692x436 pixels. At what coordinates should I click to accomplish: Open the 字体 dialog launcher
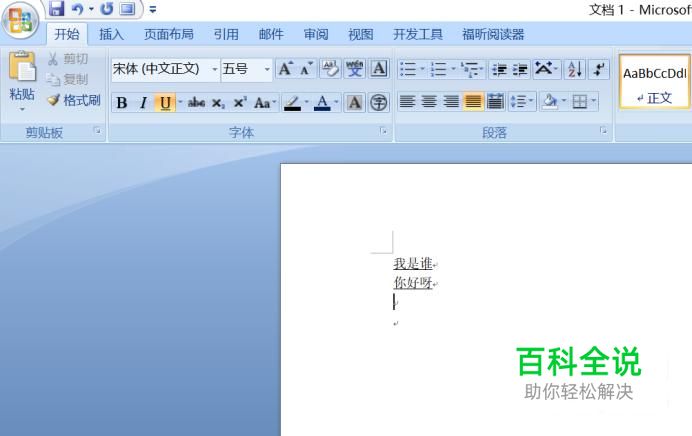click(x=384, y=131)
